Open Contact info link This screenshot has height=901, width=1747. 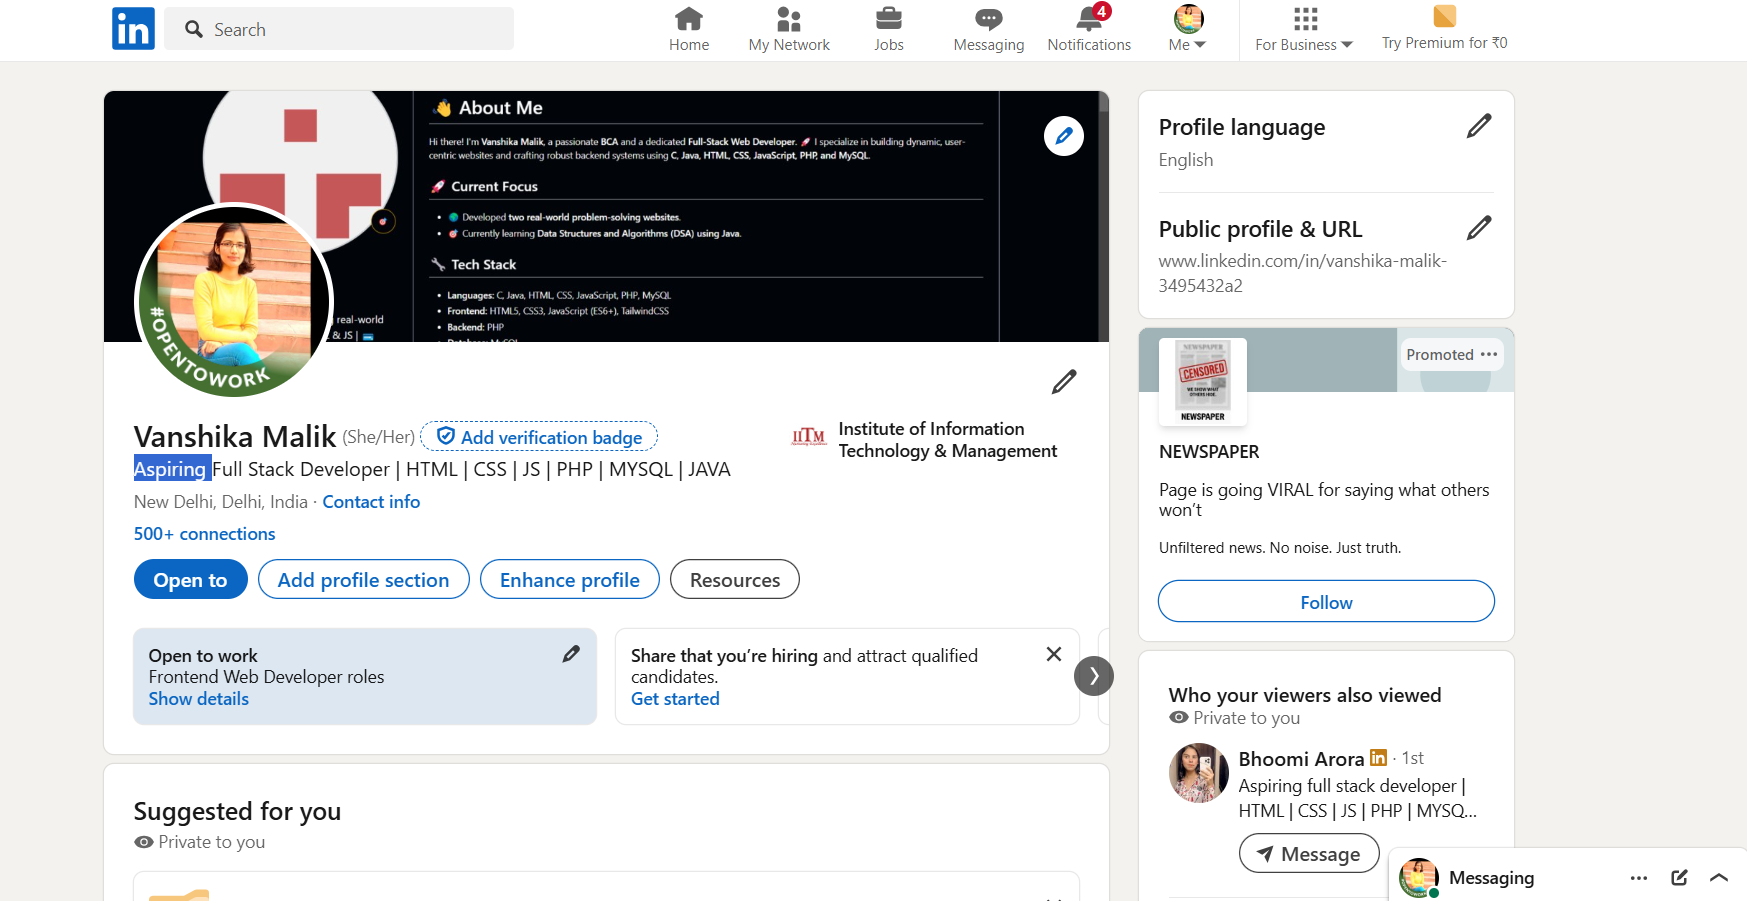[371, 502]
